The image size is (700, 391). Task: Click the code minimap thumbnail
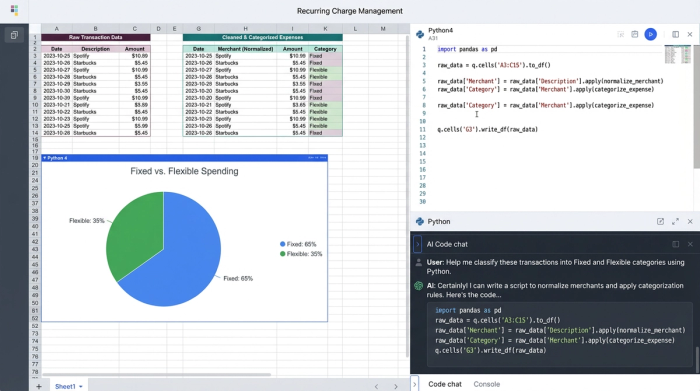click(x=677, y=54)
